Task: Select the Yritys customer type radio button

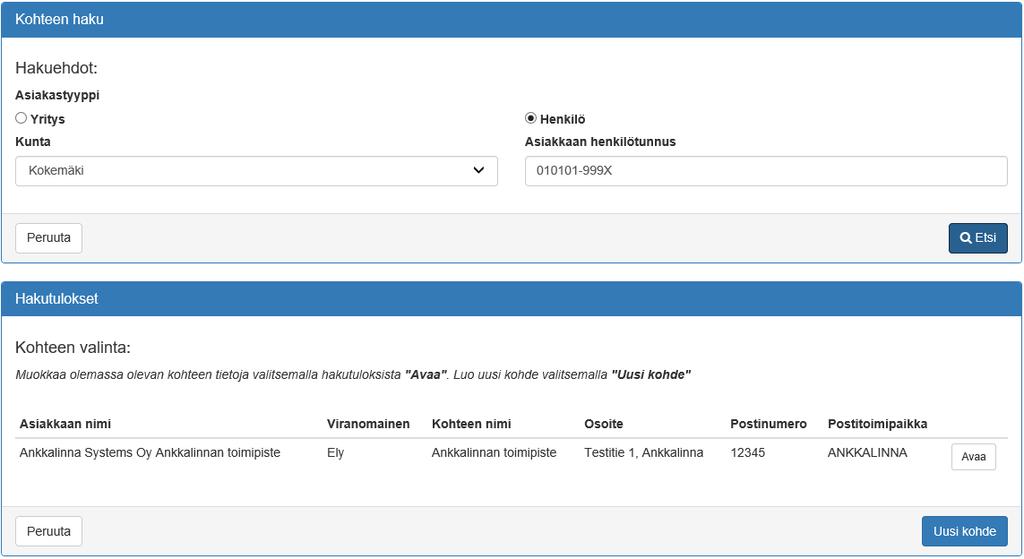Action: coord(21,118)
